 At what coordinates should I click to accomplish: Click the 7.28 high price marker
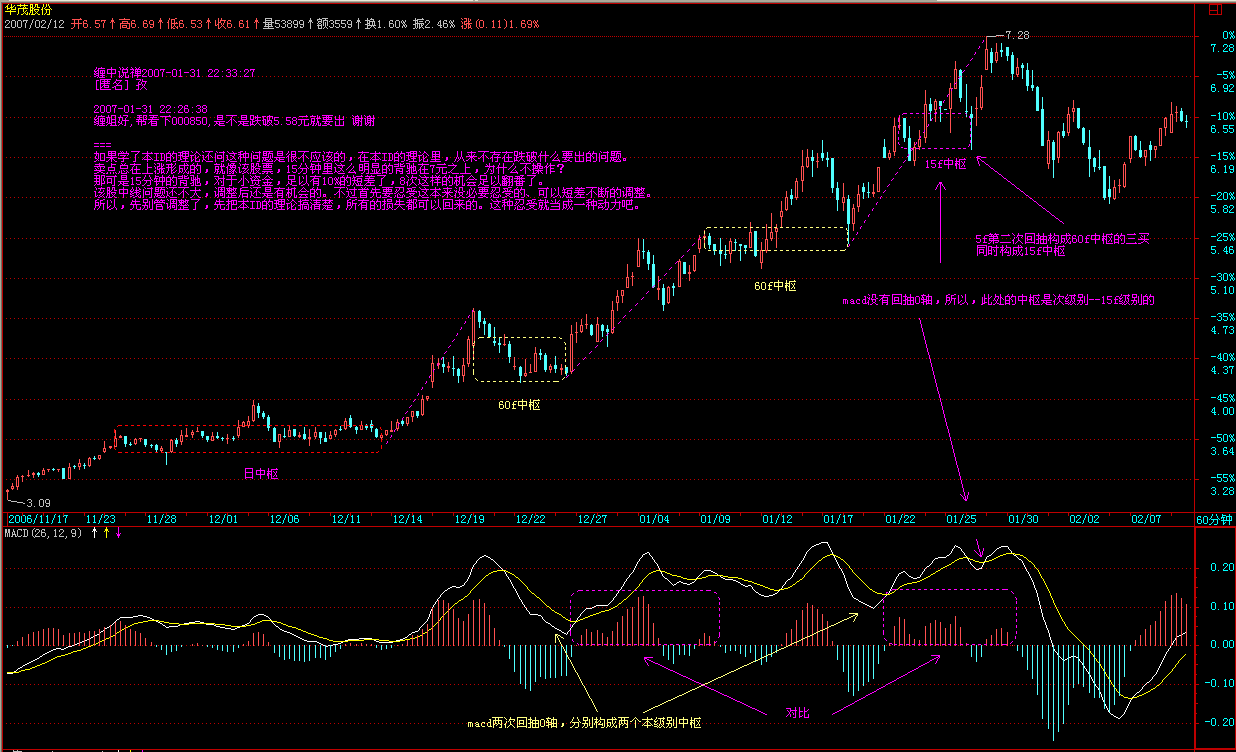click(x=1016, y=35)
